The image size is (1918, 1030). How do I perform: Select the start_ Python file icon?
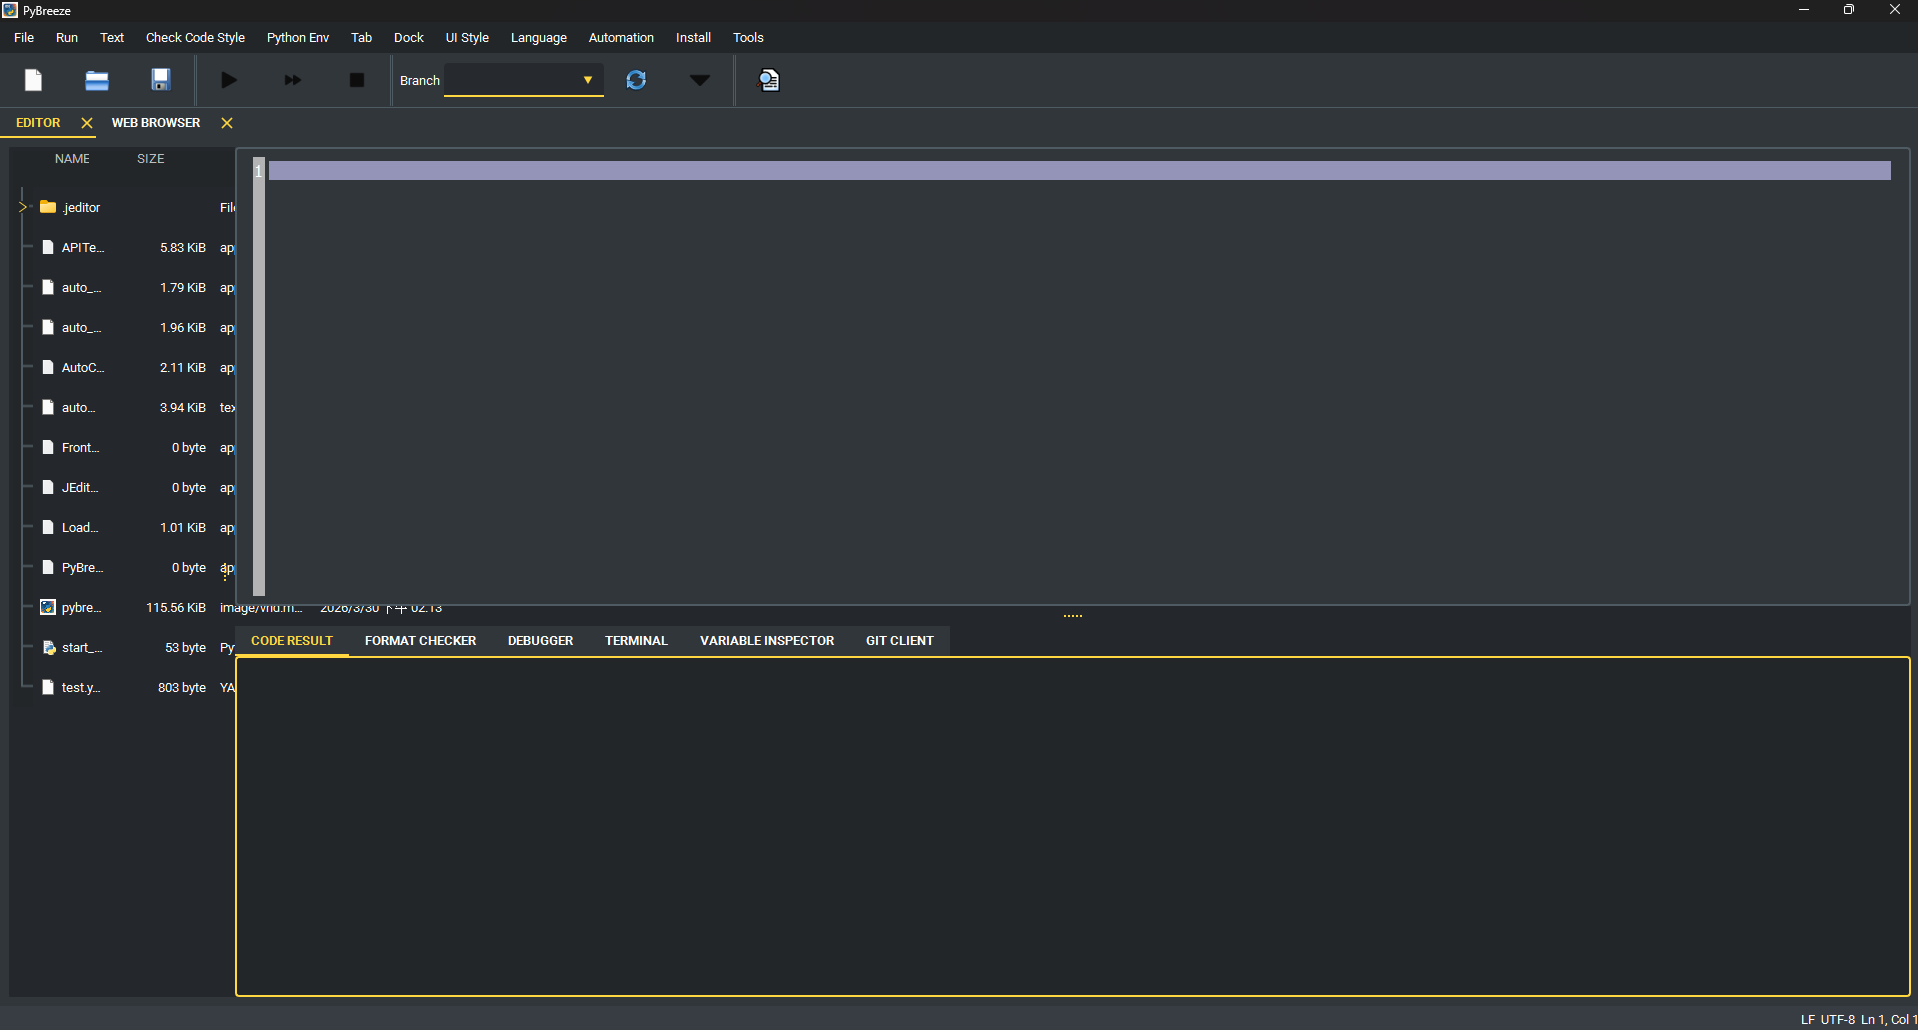coord(48,647)
